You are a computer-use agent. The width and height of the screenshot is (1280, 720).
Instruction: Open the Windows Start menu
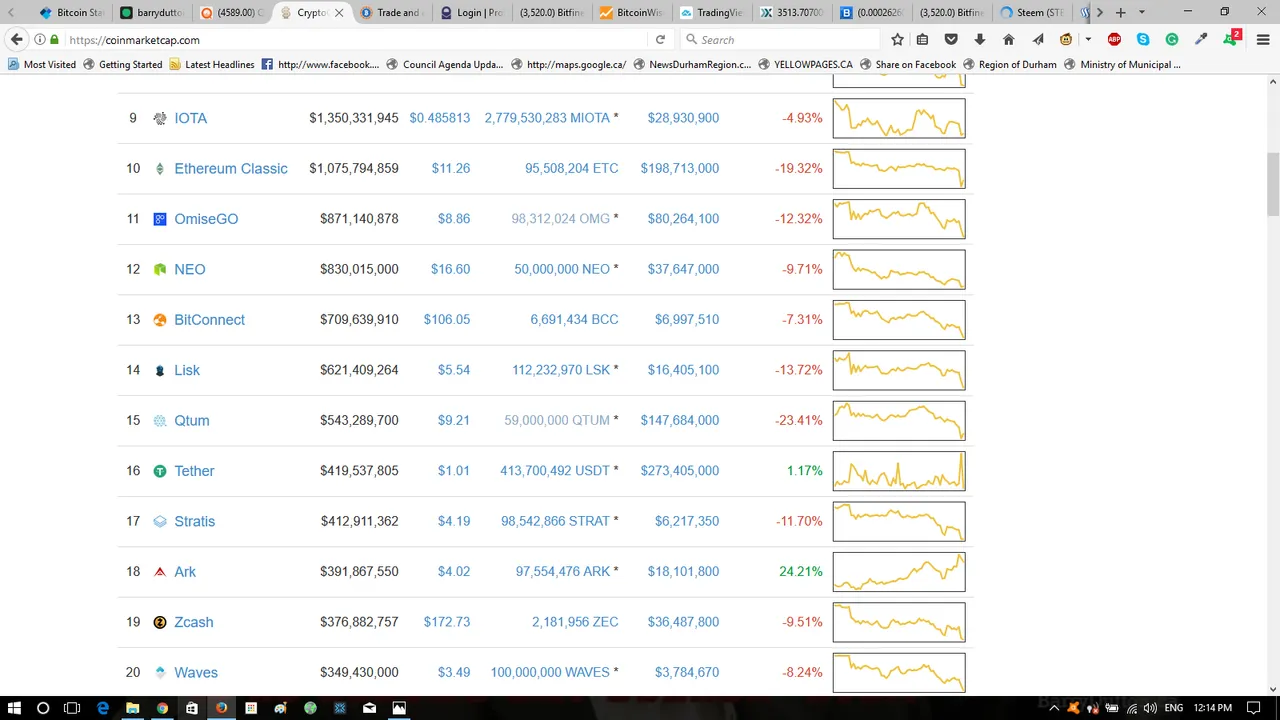click(14, 708)
